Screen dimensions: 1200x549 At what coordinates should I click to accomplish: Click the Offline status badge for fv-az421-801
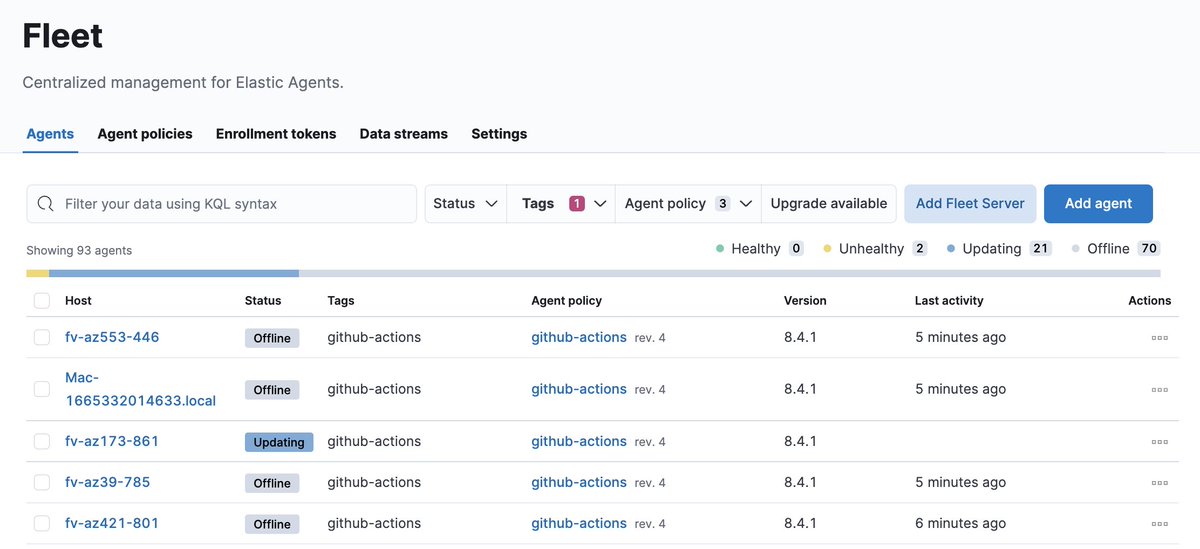272,524
